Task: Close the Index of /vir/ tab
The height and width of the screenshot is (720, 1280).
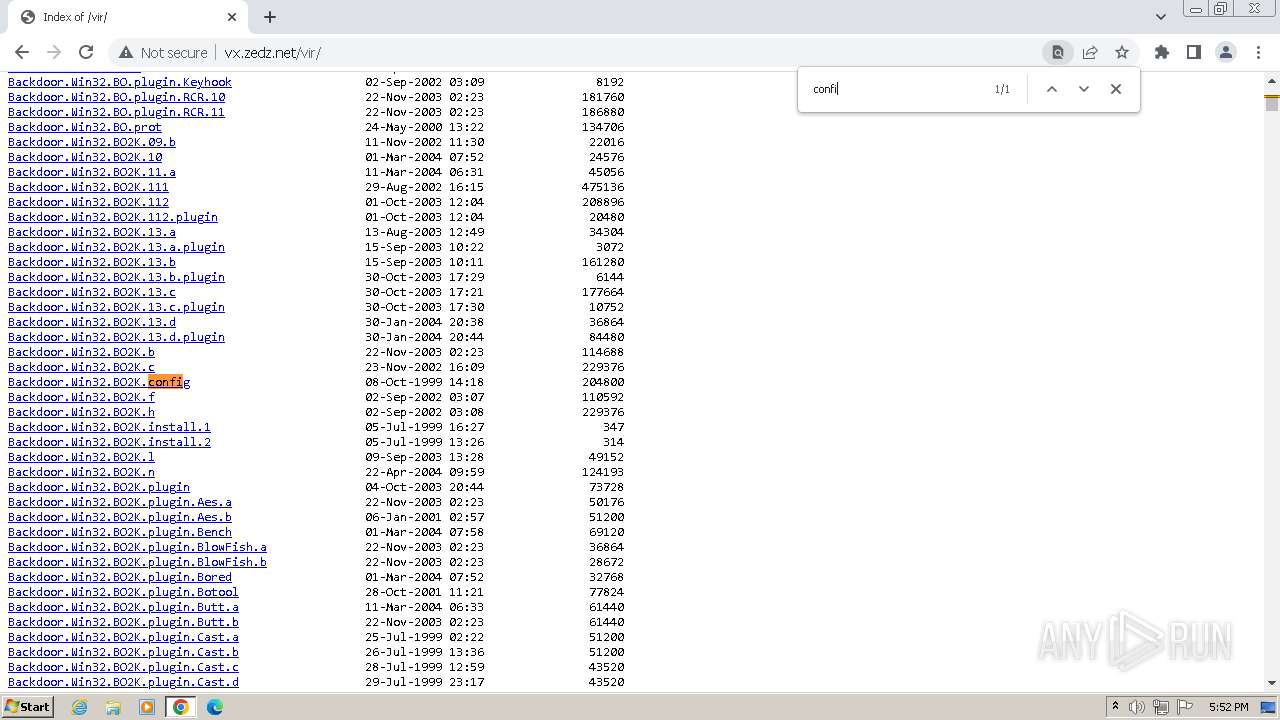Action: tap(232, 17)
